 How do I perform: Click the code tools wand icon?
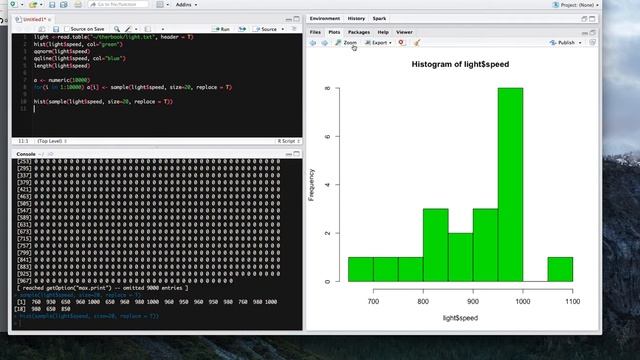[x=128, y=29]
